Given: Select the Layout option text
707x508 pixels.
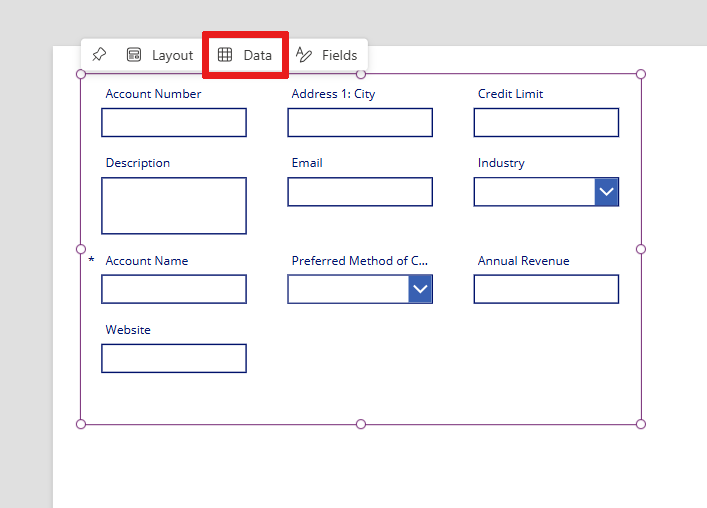Looking at the screenshot, I should pos(172,55).
